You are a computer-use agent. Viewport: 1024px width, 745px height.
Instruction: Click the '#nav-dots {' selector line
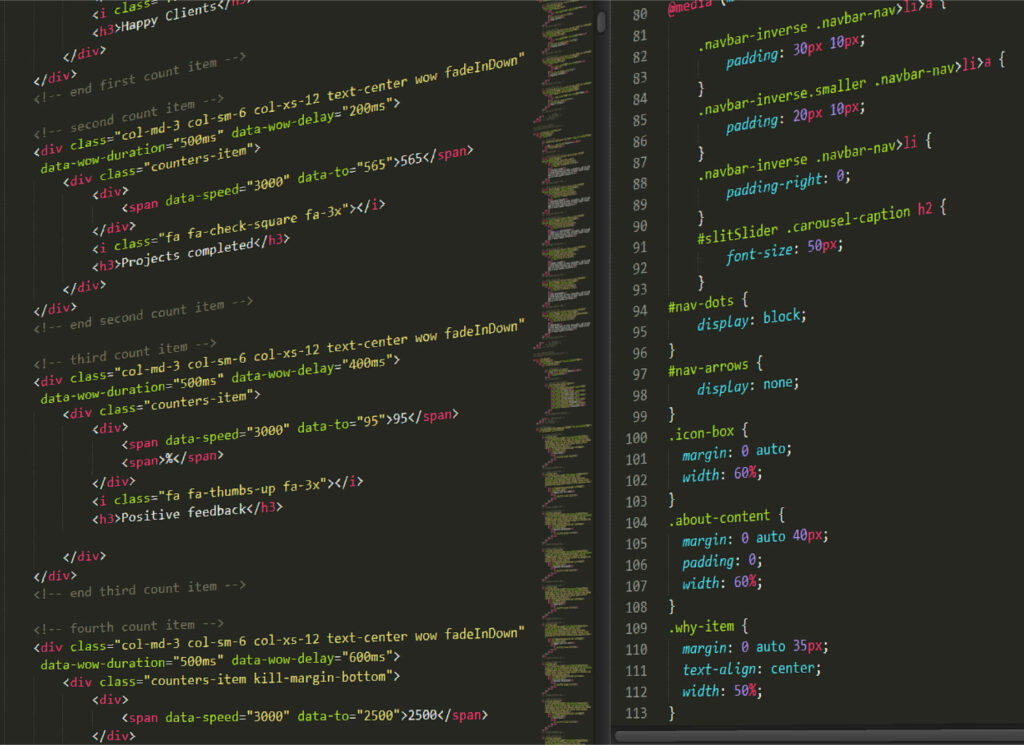(708, 304)
